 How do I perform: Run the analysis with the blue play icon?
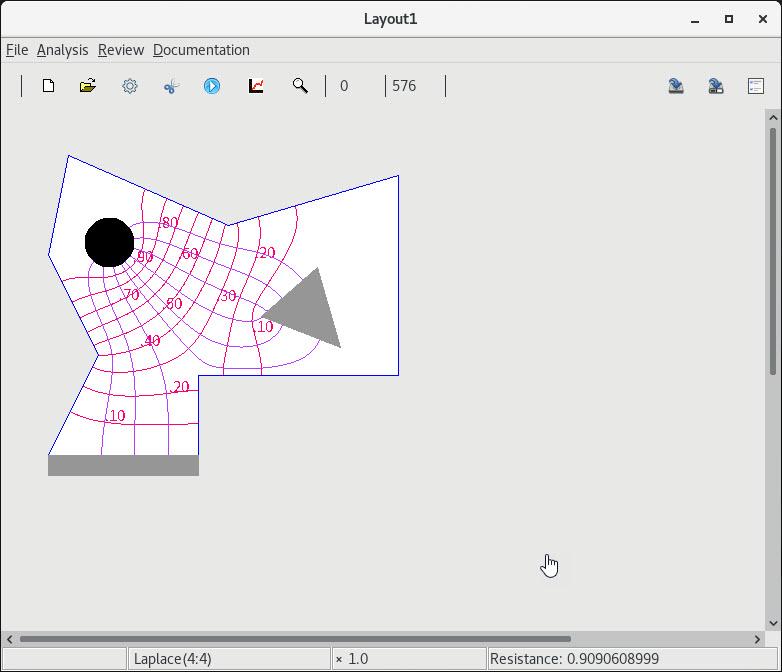[x=212, y=86]
